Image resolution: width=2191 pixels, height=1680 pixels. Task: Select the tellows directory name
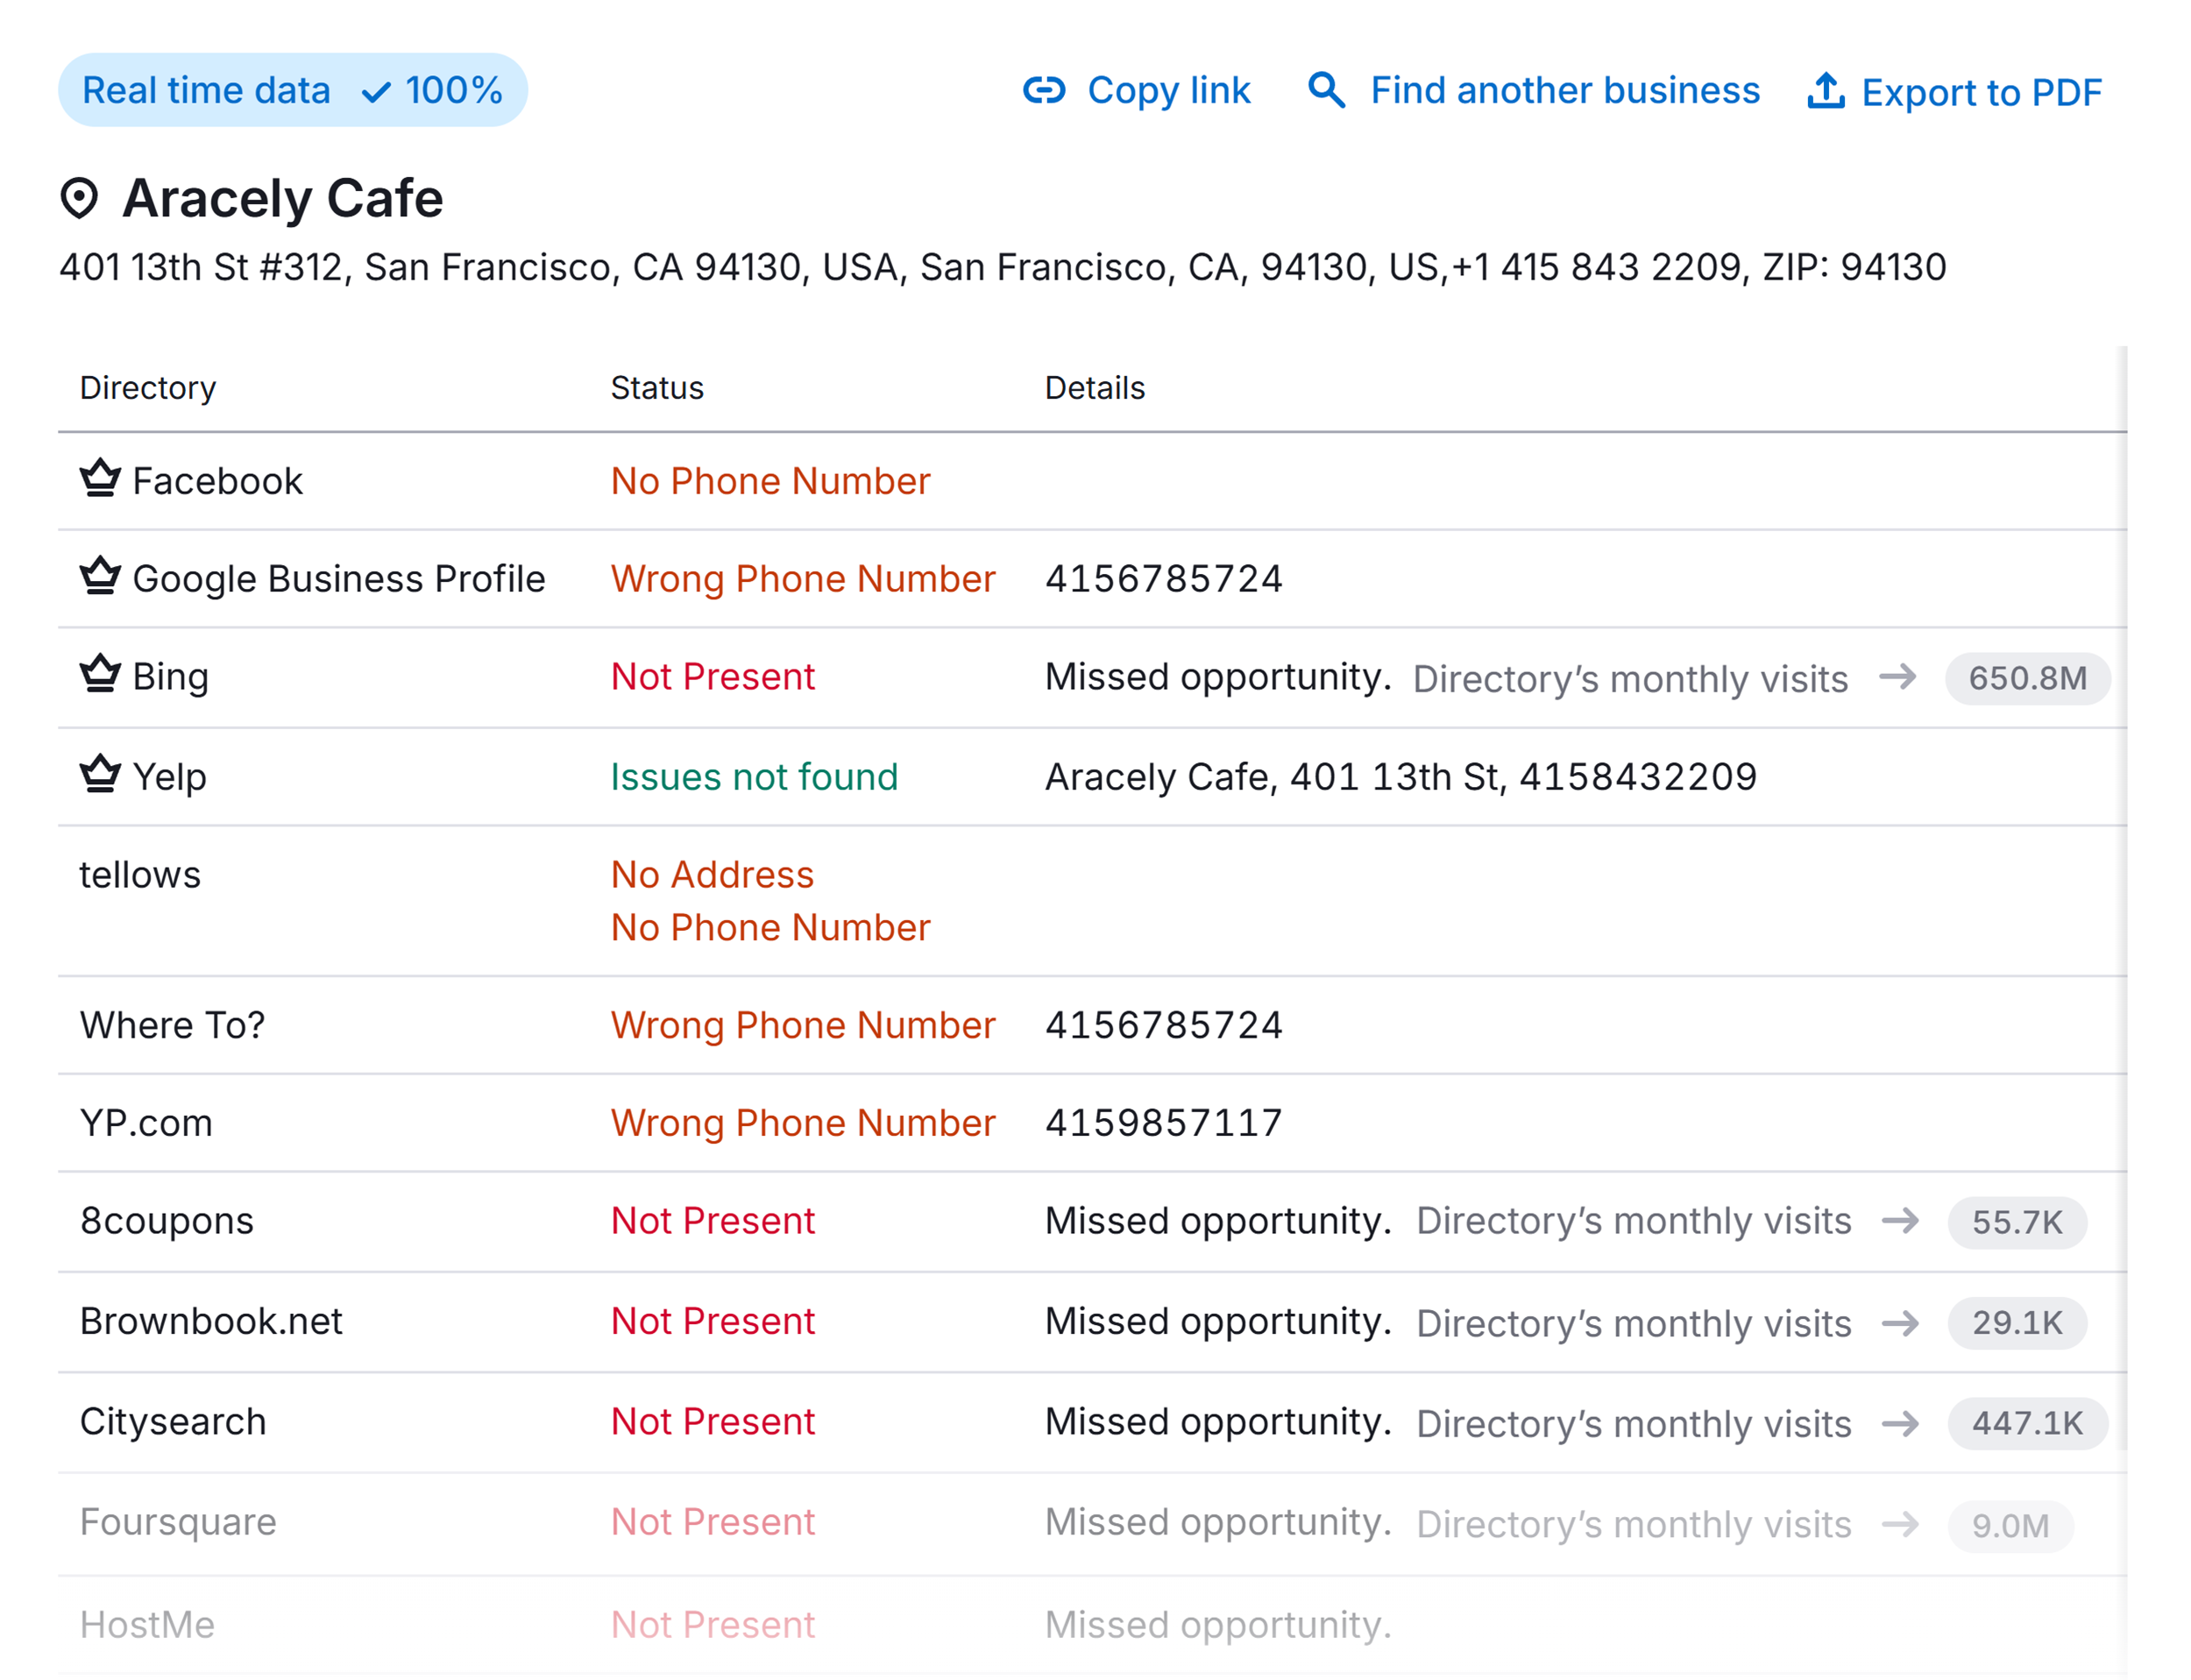140,875
